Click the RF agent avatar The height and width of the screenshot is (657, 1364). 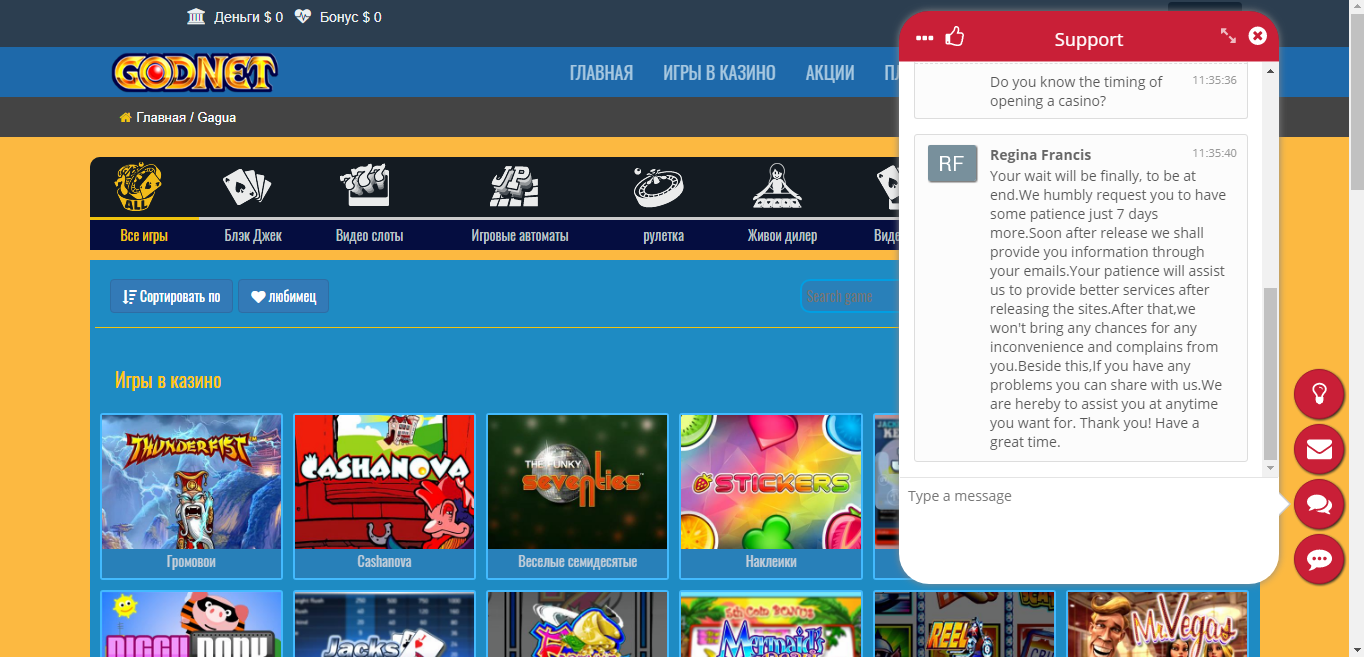pyautogui.click(x=951, y=164)
